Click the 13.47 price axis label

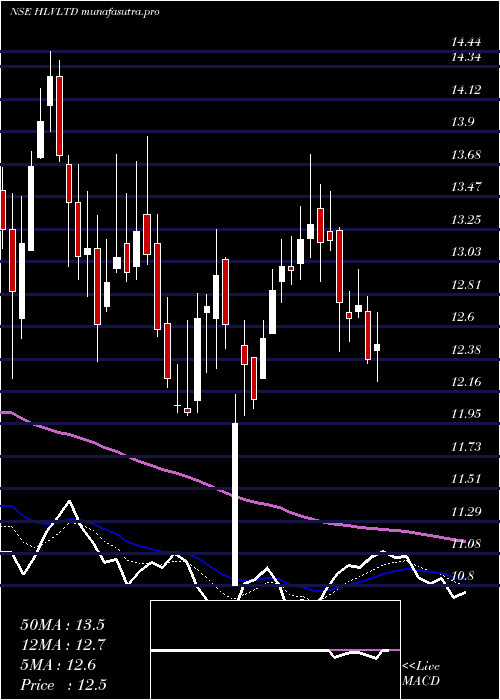pos(466,187)
